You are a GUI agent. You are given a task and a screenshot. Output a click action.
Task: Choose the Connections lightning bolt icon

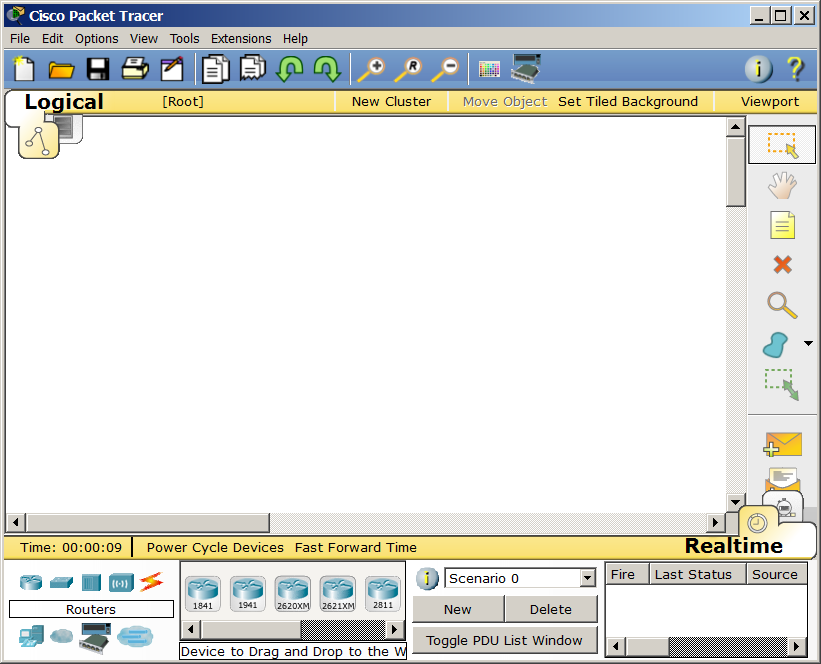click(152, 582)
